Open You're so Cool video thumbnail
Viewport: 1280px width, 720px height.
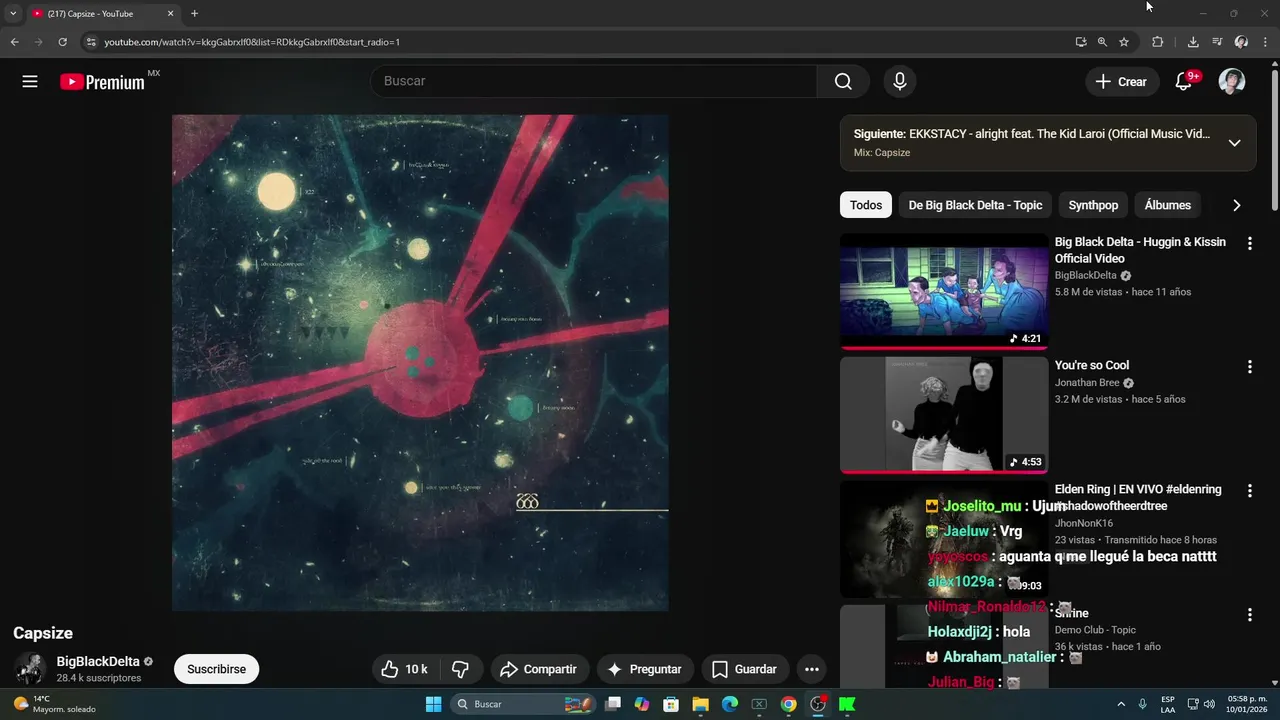[x=944, y=415]
